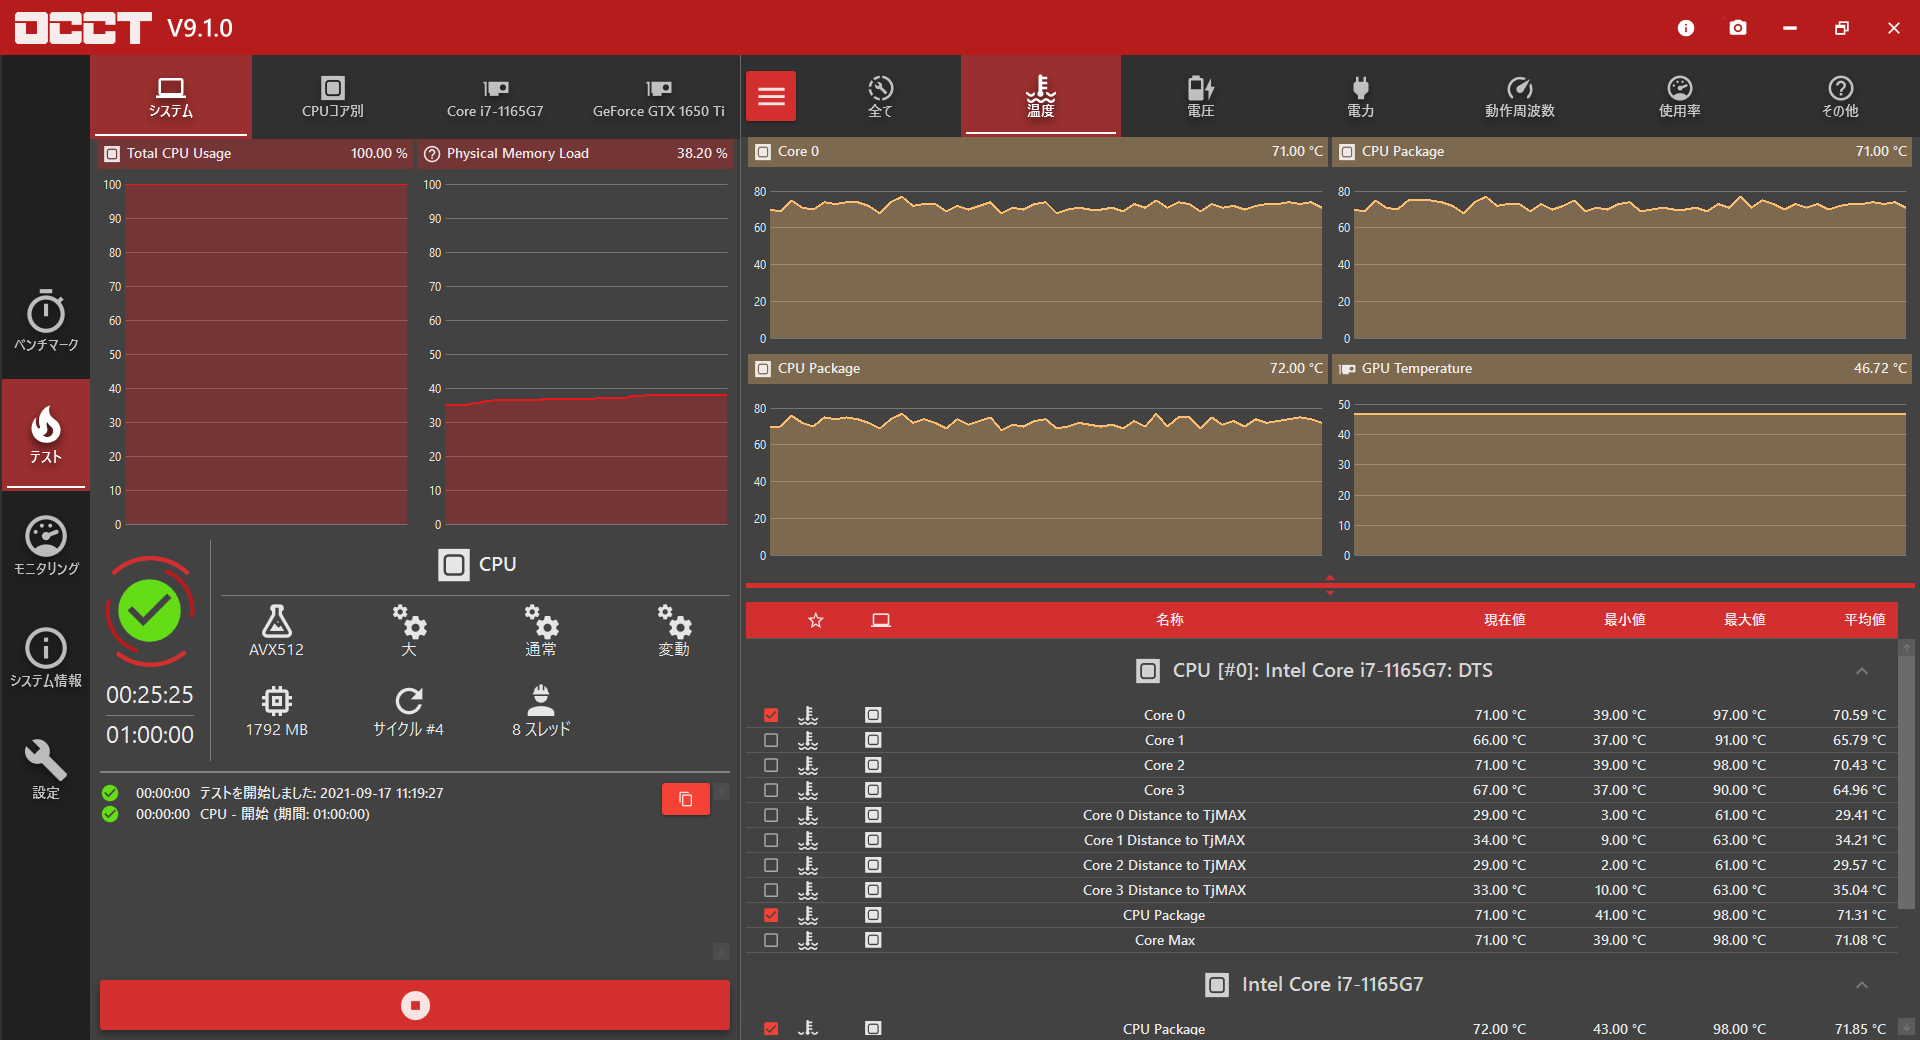
Task: Collapse the Intel Core i7-1165G7 sensor group
Action: (1862, 985)
